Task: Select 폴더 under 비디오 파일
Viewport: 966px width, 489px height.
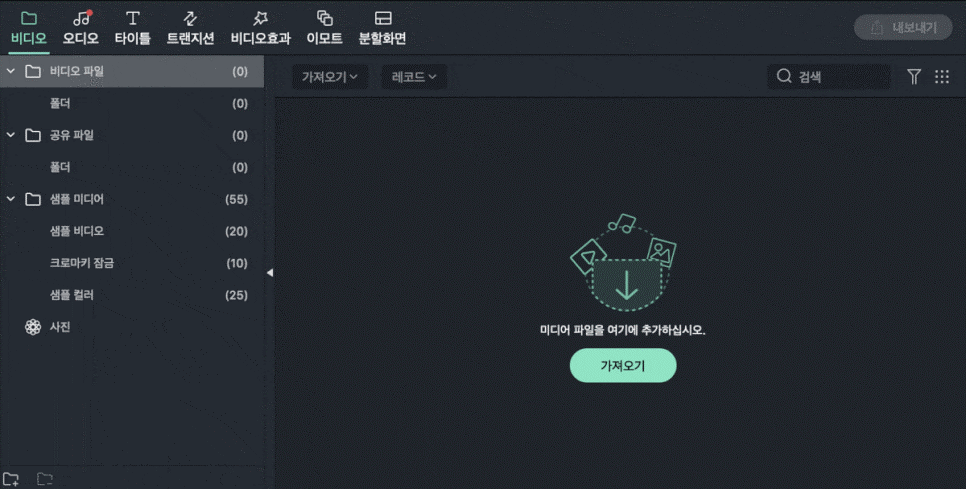Action: pyautogui.click(x=132, y=103)
